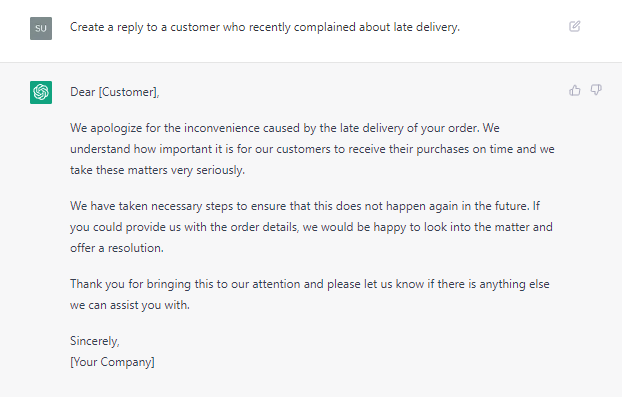Viewport: 622px width, 397px height.
Task: Click the '[Your Company]' placeholder signature
Action: [112, 362]
